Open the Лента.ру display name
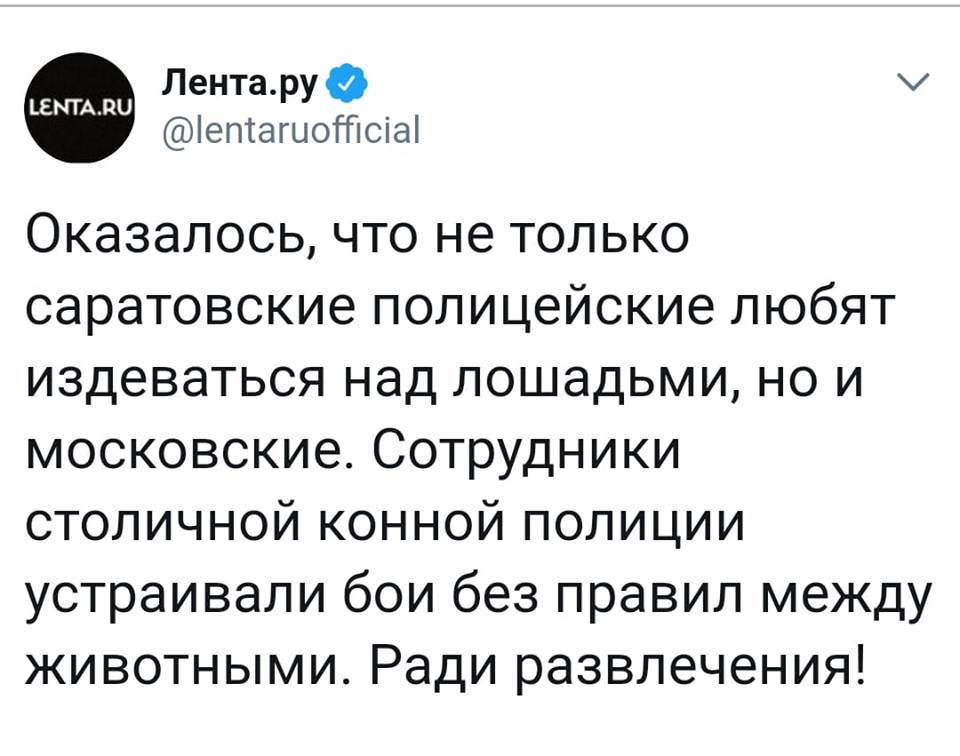Screen dimensions: 960x756 239,85
